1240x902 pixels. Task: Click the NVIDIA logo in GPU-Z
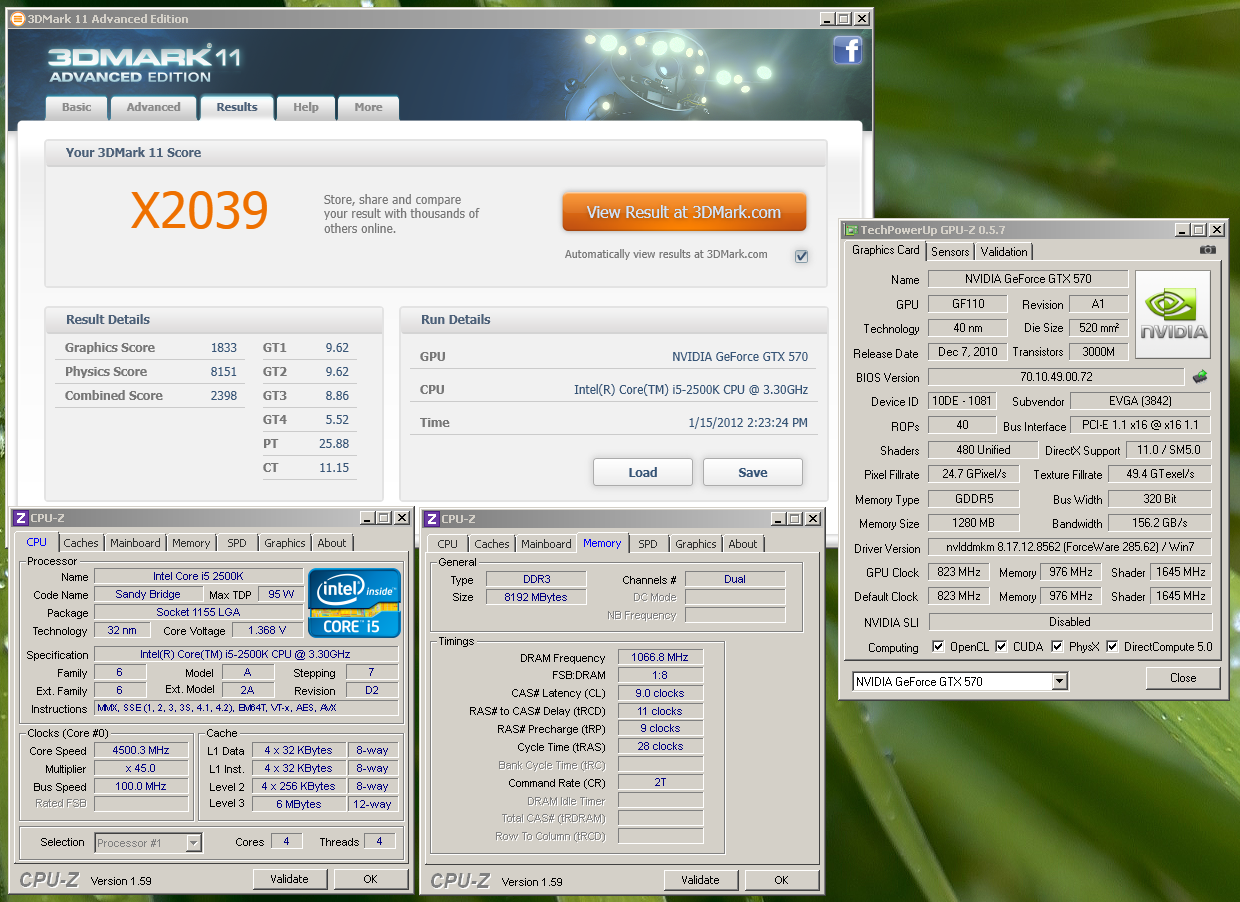tap(1173, 314)
